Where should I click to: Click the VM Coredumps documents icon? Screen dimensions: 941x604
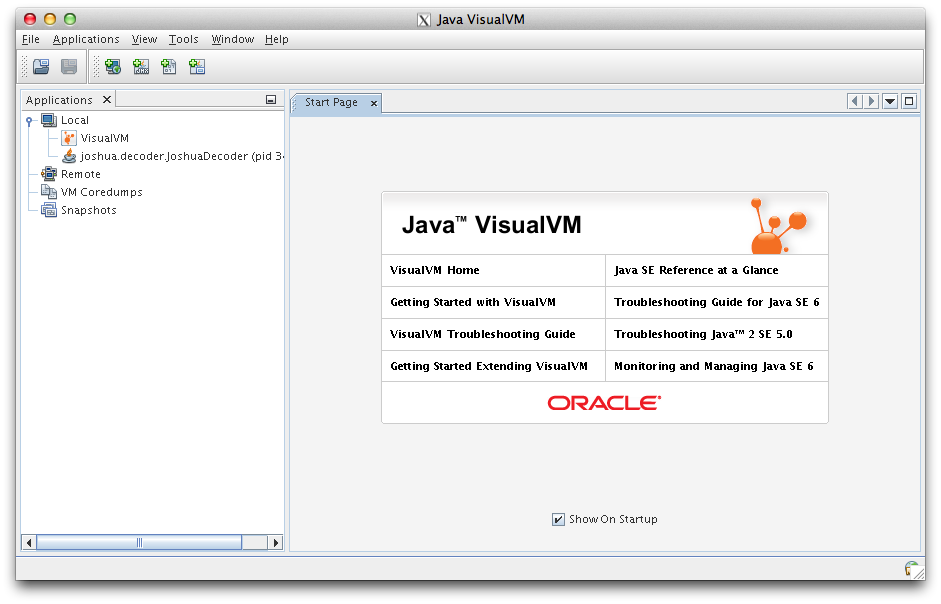49,192
